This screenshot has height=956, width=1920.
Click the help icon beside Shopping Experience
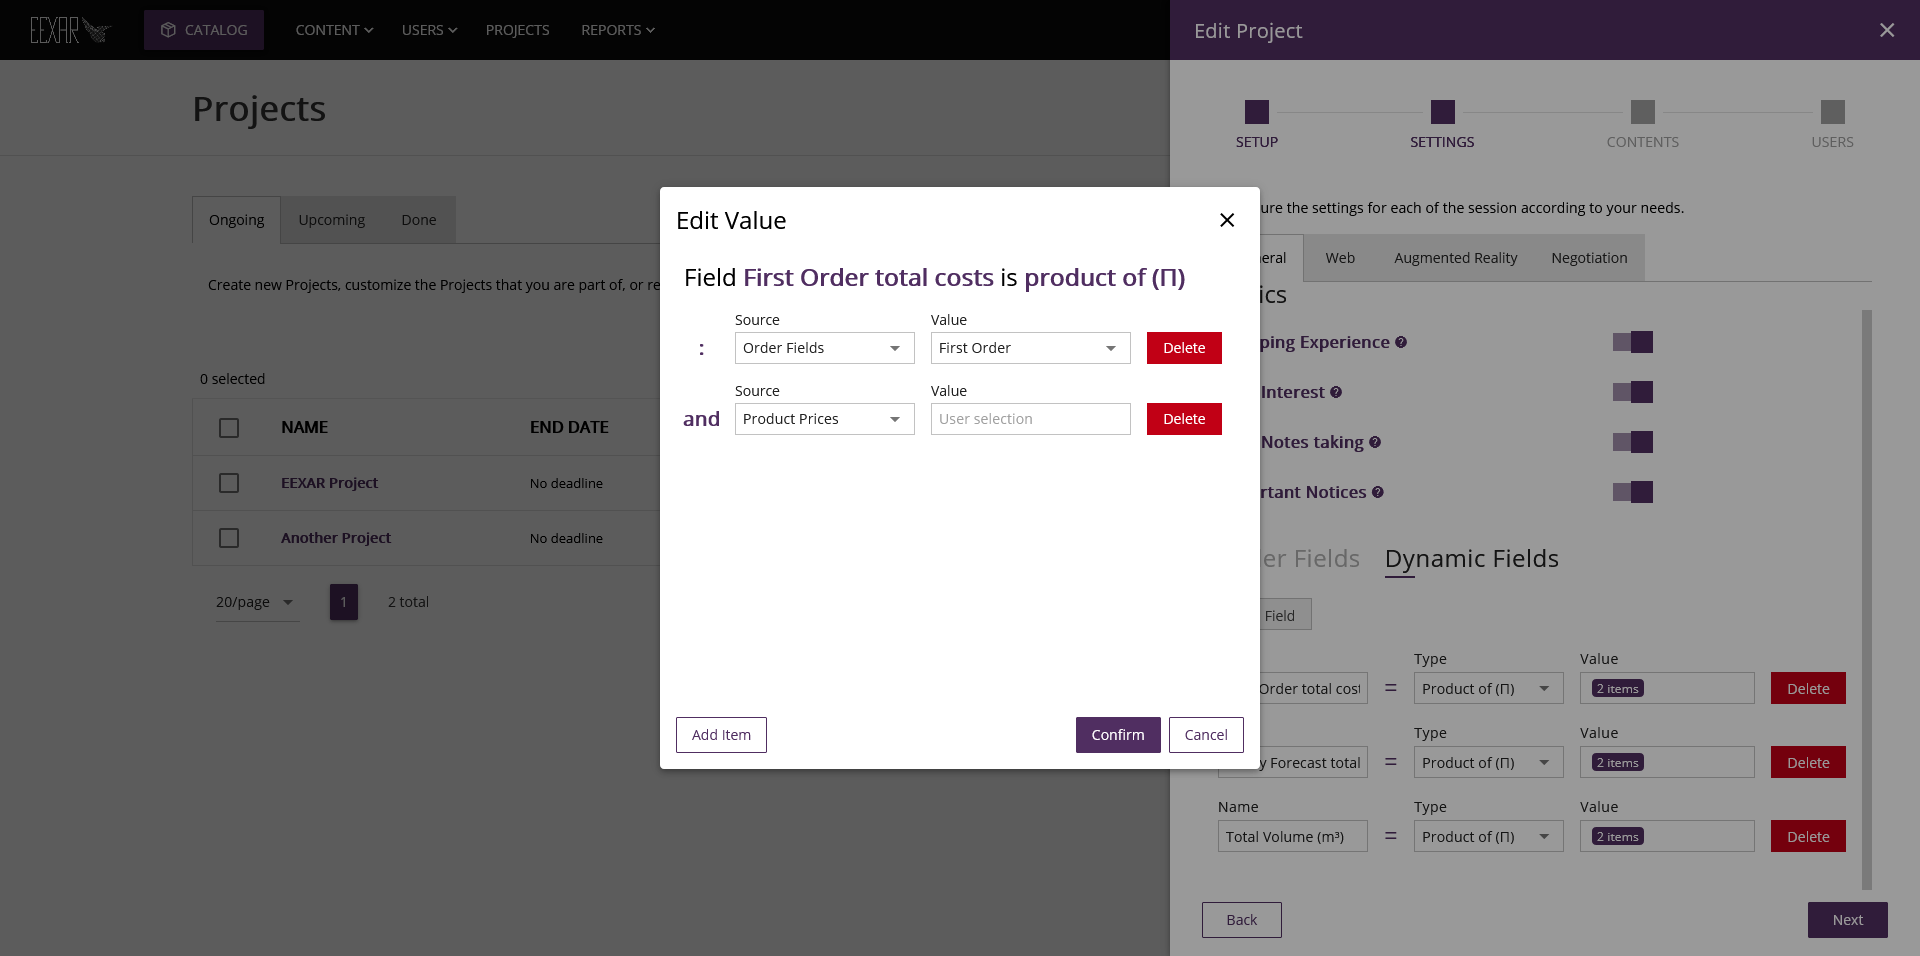(1401, 342)
